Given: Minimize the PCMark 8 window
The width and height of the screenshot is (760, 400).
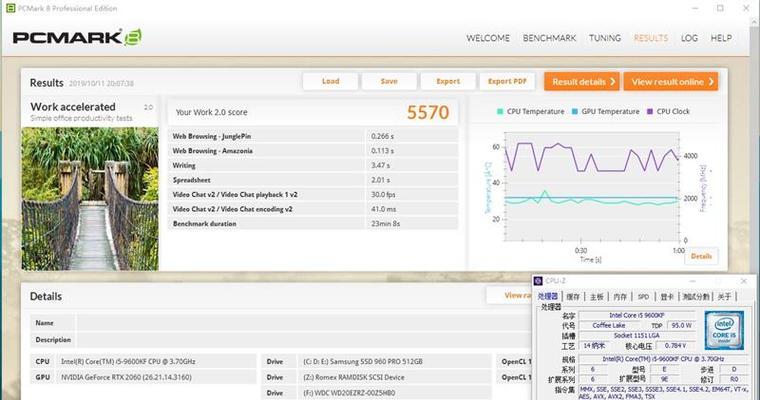Looking at the screenshot, I should coord(695,8).
